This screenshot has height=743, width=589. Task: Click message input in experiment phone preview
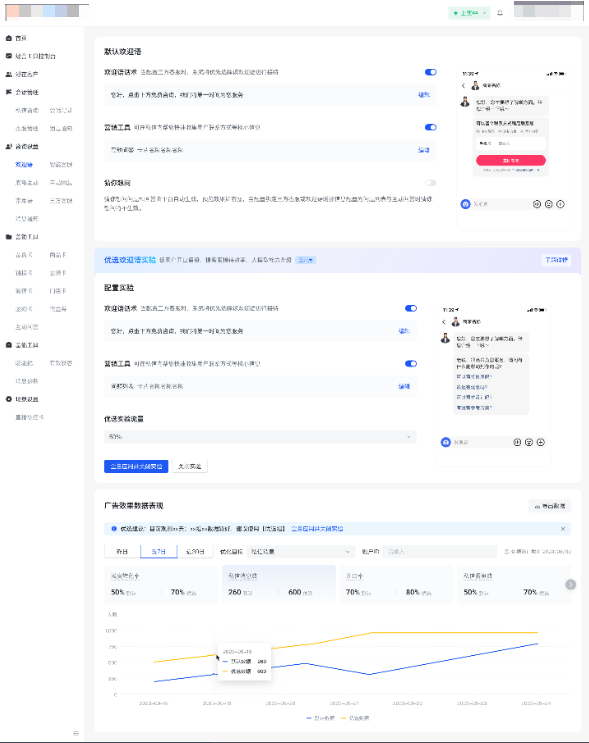[481, 442]
